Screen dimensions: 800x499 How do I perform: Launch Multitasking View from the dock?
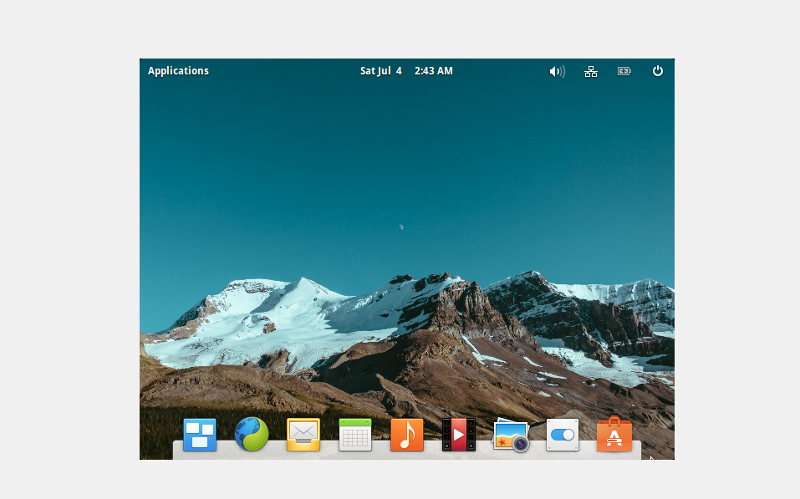(x=199, y=435)
